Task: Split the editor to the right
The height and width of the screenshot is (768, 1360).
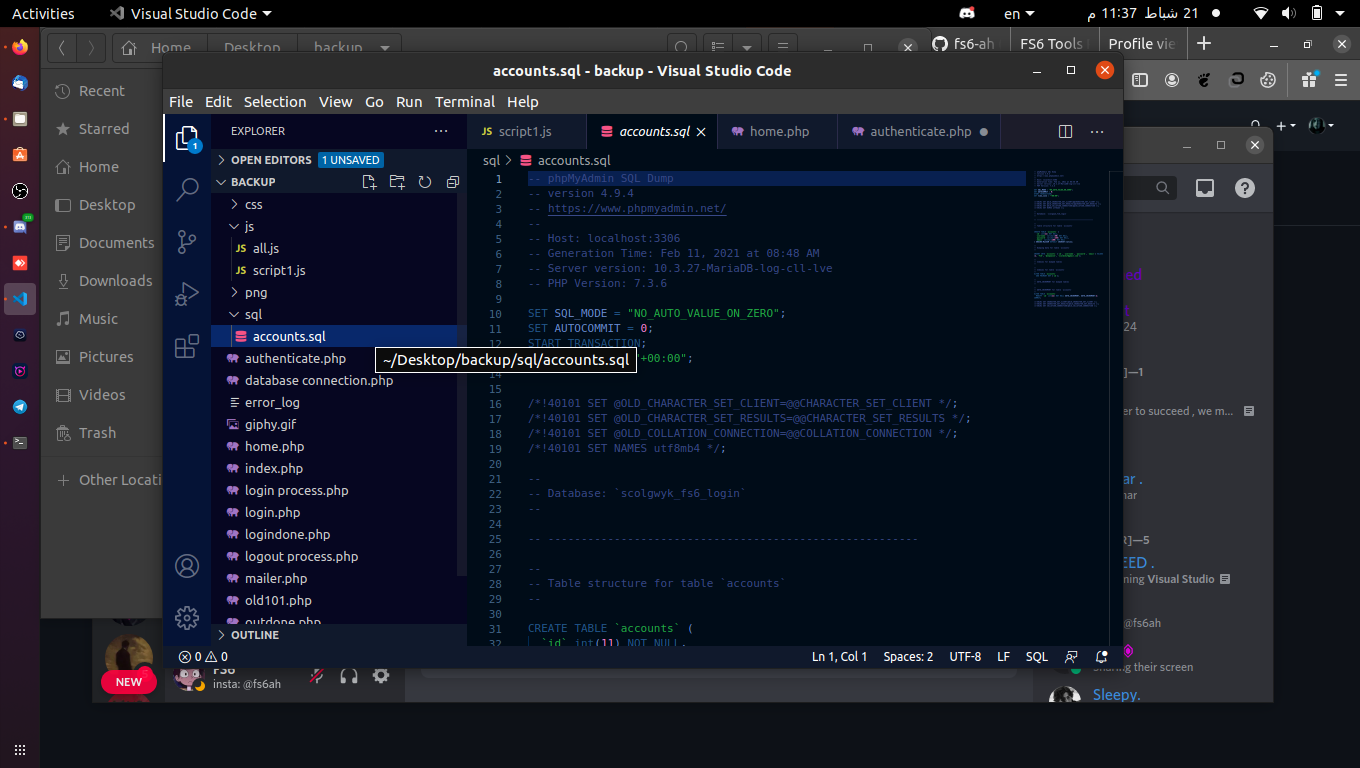Action: (1065, 132)
